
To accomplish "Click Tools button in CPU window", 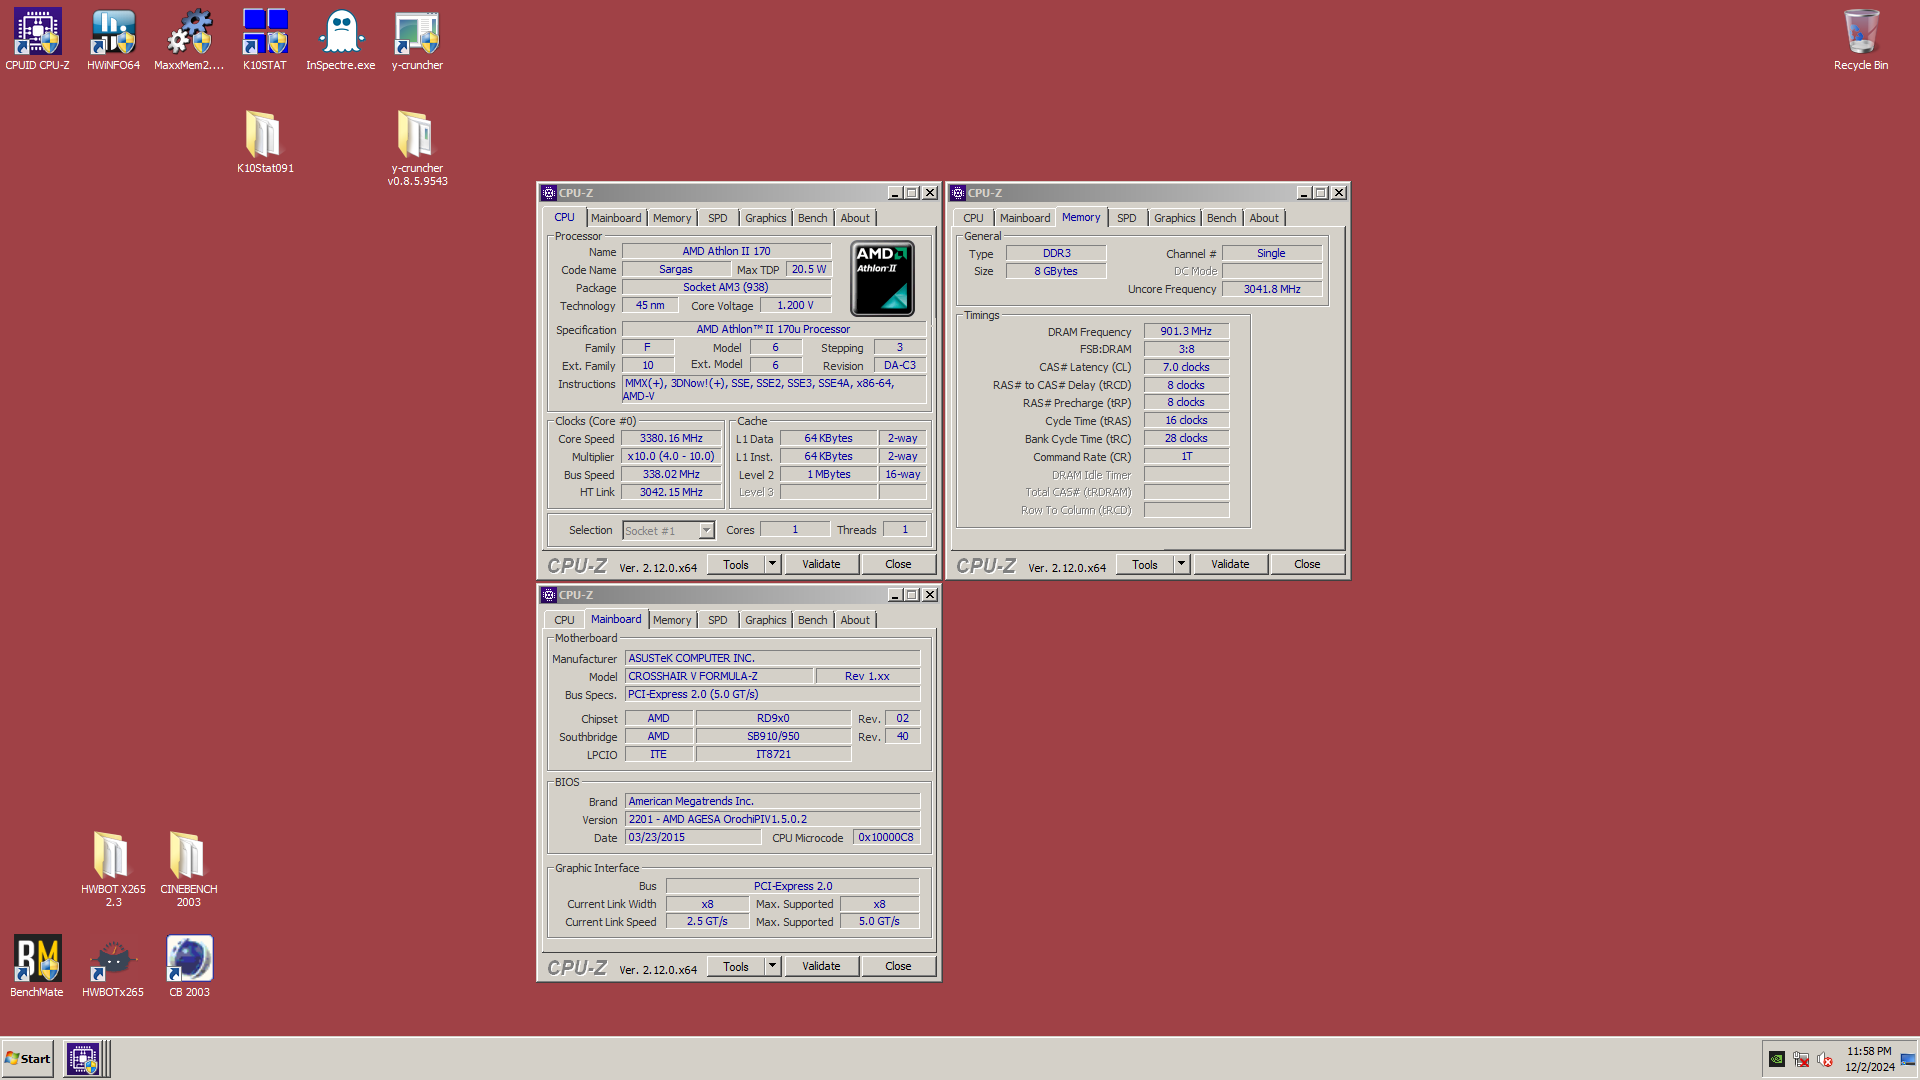I will tap(736, 564).
